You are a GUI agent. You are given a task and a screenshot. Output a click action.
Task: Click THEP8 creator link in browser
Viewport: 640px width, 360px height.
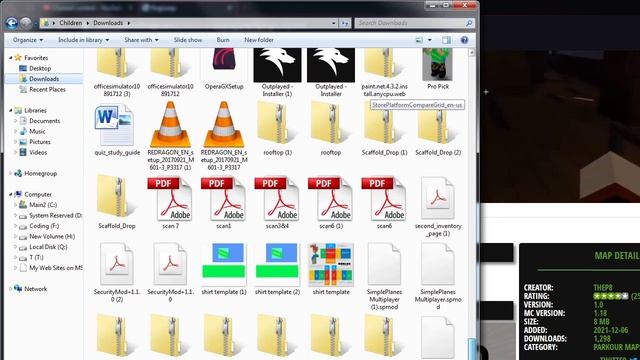tap(603, 287)
